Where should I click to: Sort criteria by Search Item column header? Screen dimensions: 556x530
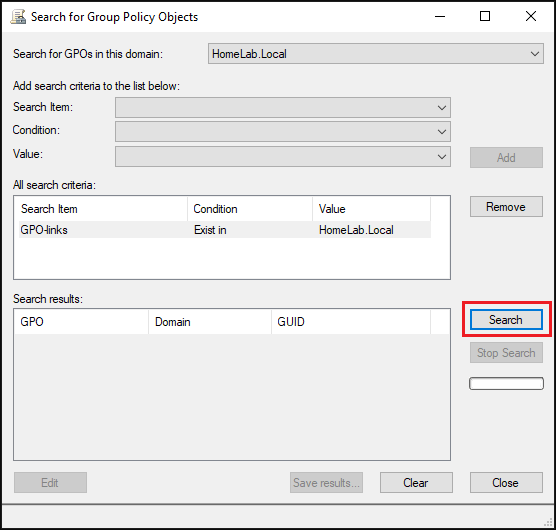(x=101, y=209)
